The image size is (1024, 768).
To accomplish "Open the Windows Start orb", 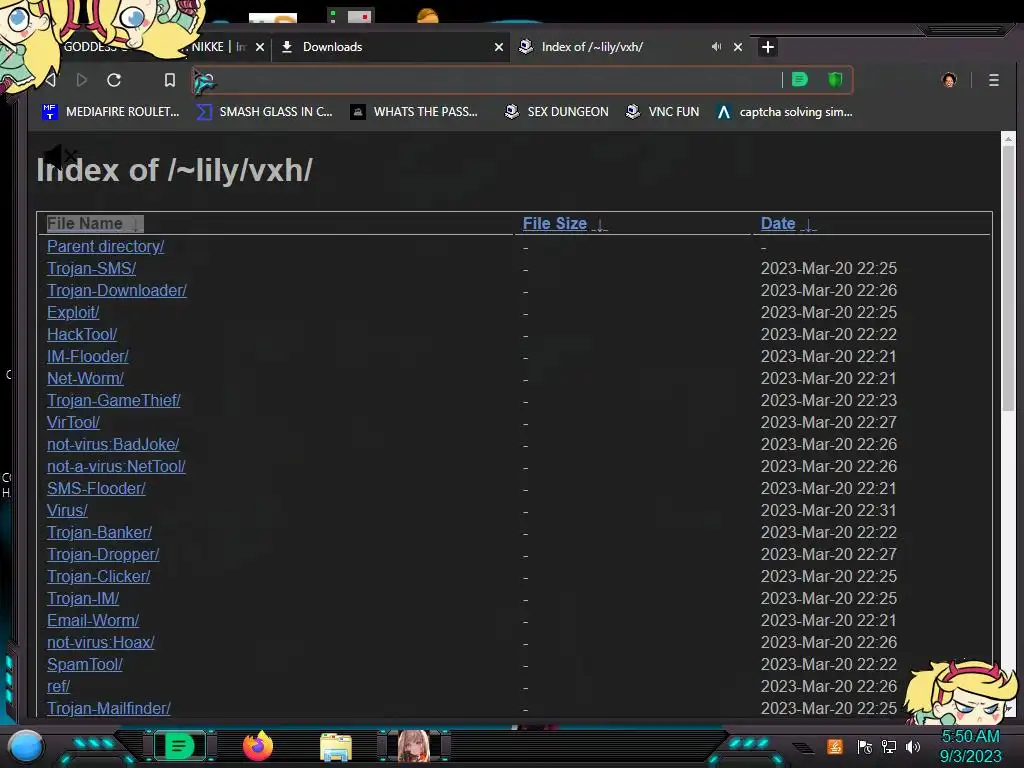I will 26,746.
